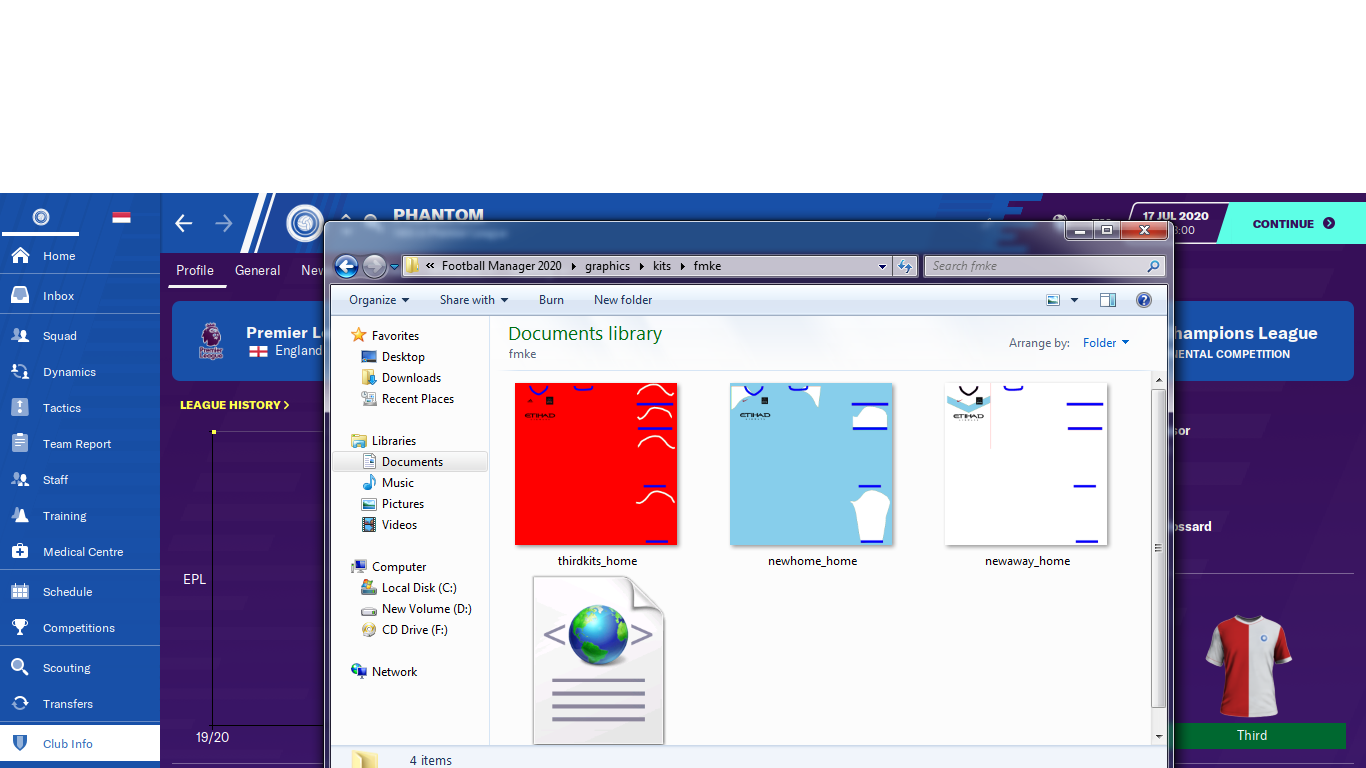Go back in Football Manager navigation
This screenshot has width=1366, height=768.
point(184,223)
